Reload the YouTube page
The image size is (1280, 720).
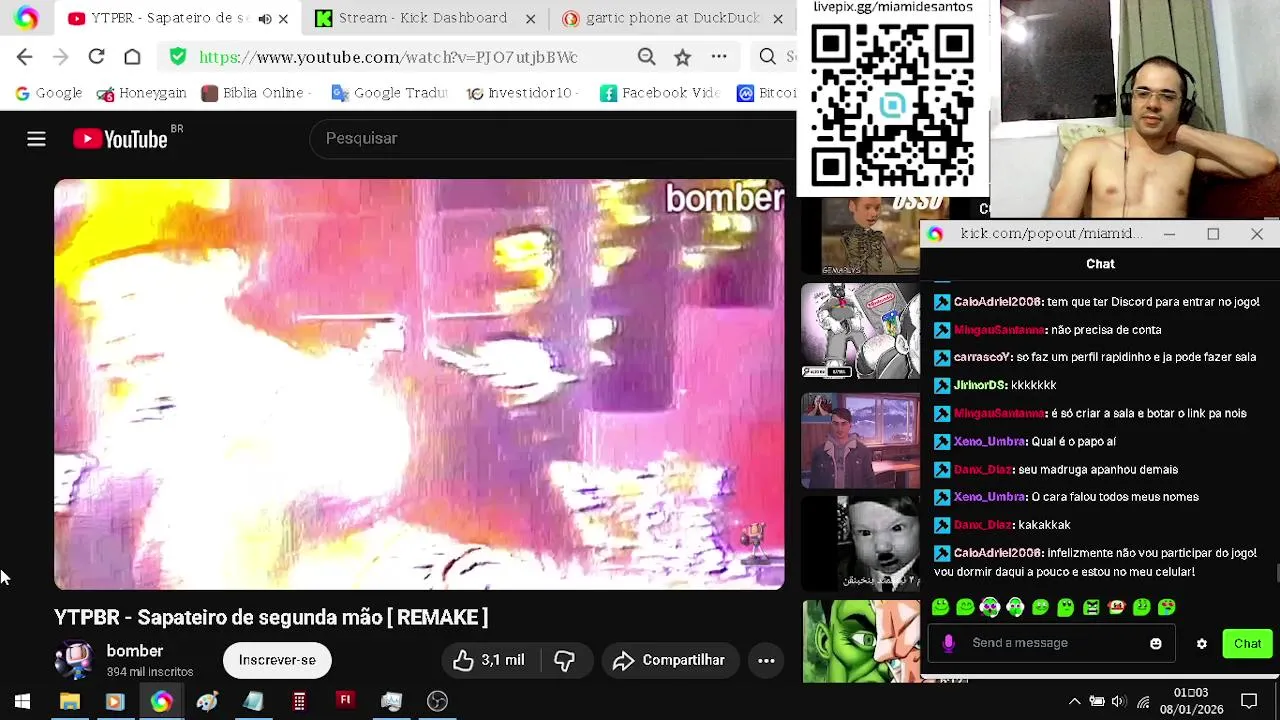(96, 57)
